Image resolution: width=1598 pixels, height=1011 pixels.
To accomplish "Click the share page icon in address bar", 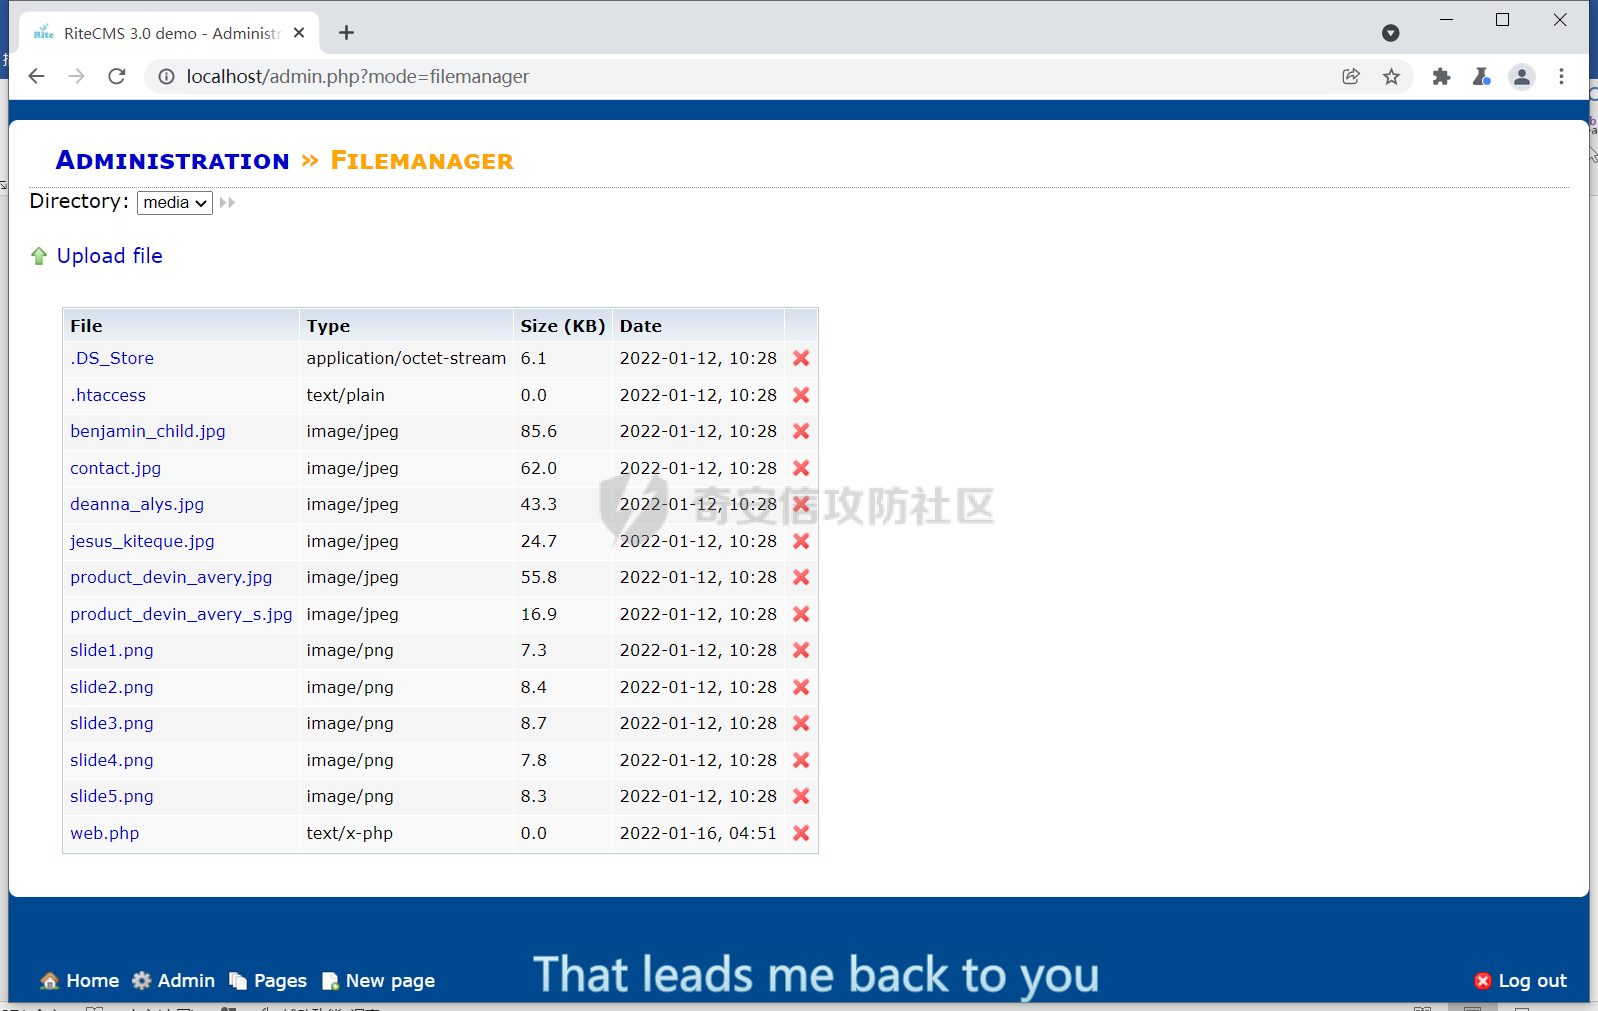I will 1351,77.
